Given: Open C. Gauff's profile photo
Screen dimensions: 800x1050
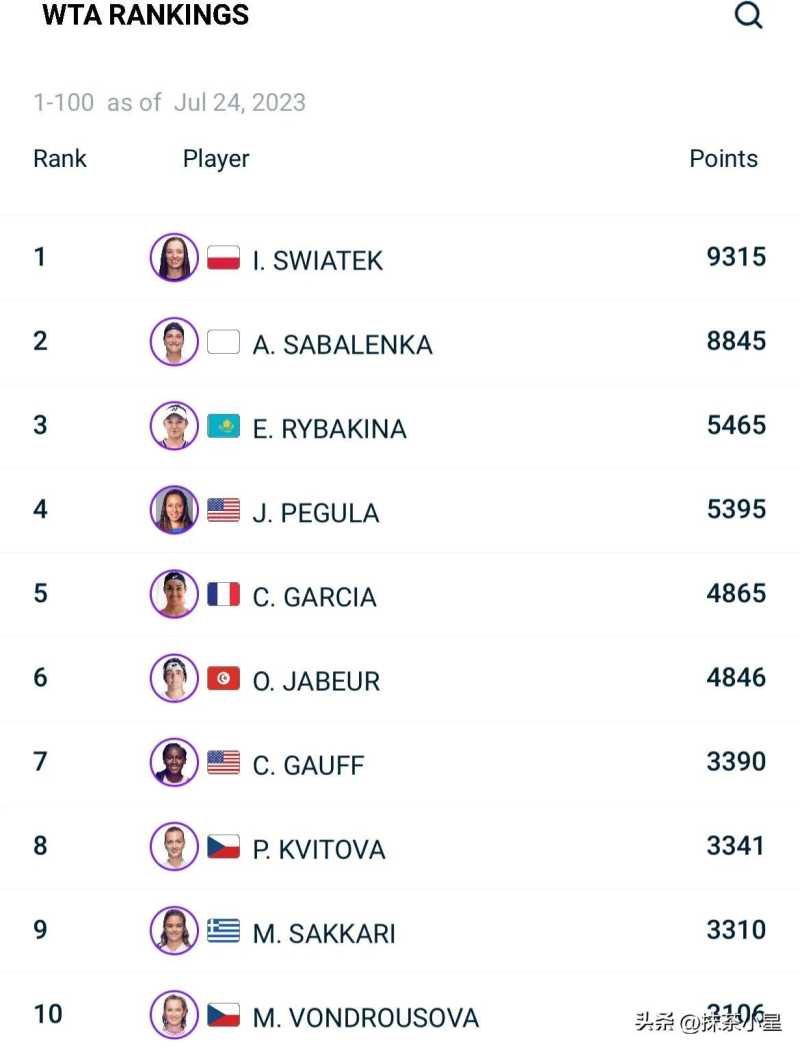Looking at the screenshot, I should point(174,763).
